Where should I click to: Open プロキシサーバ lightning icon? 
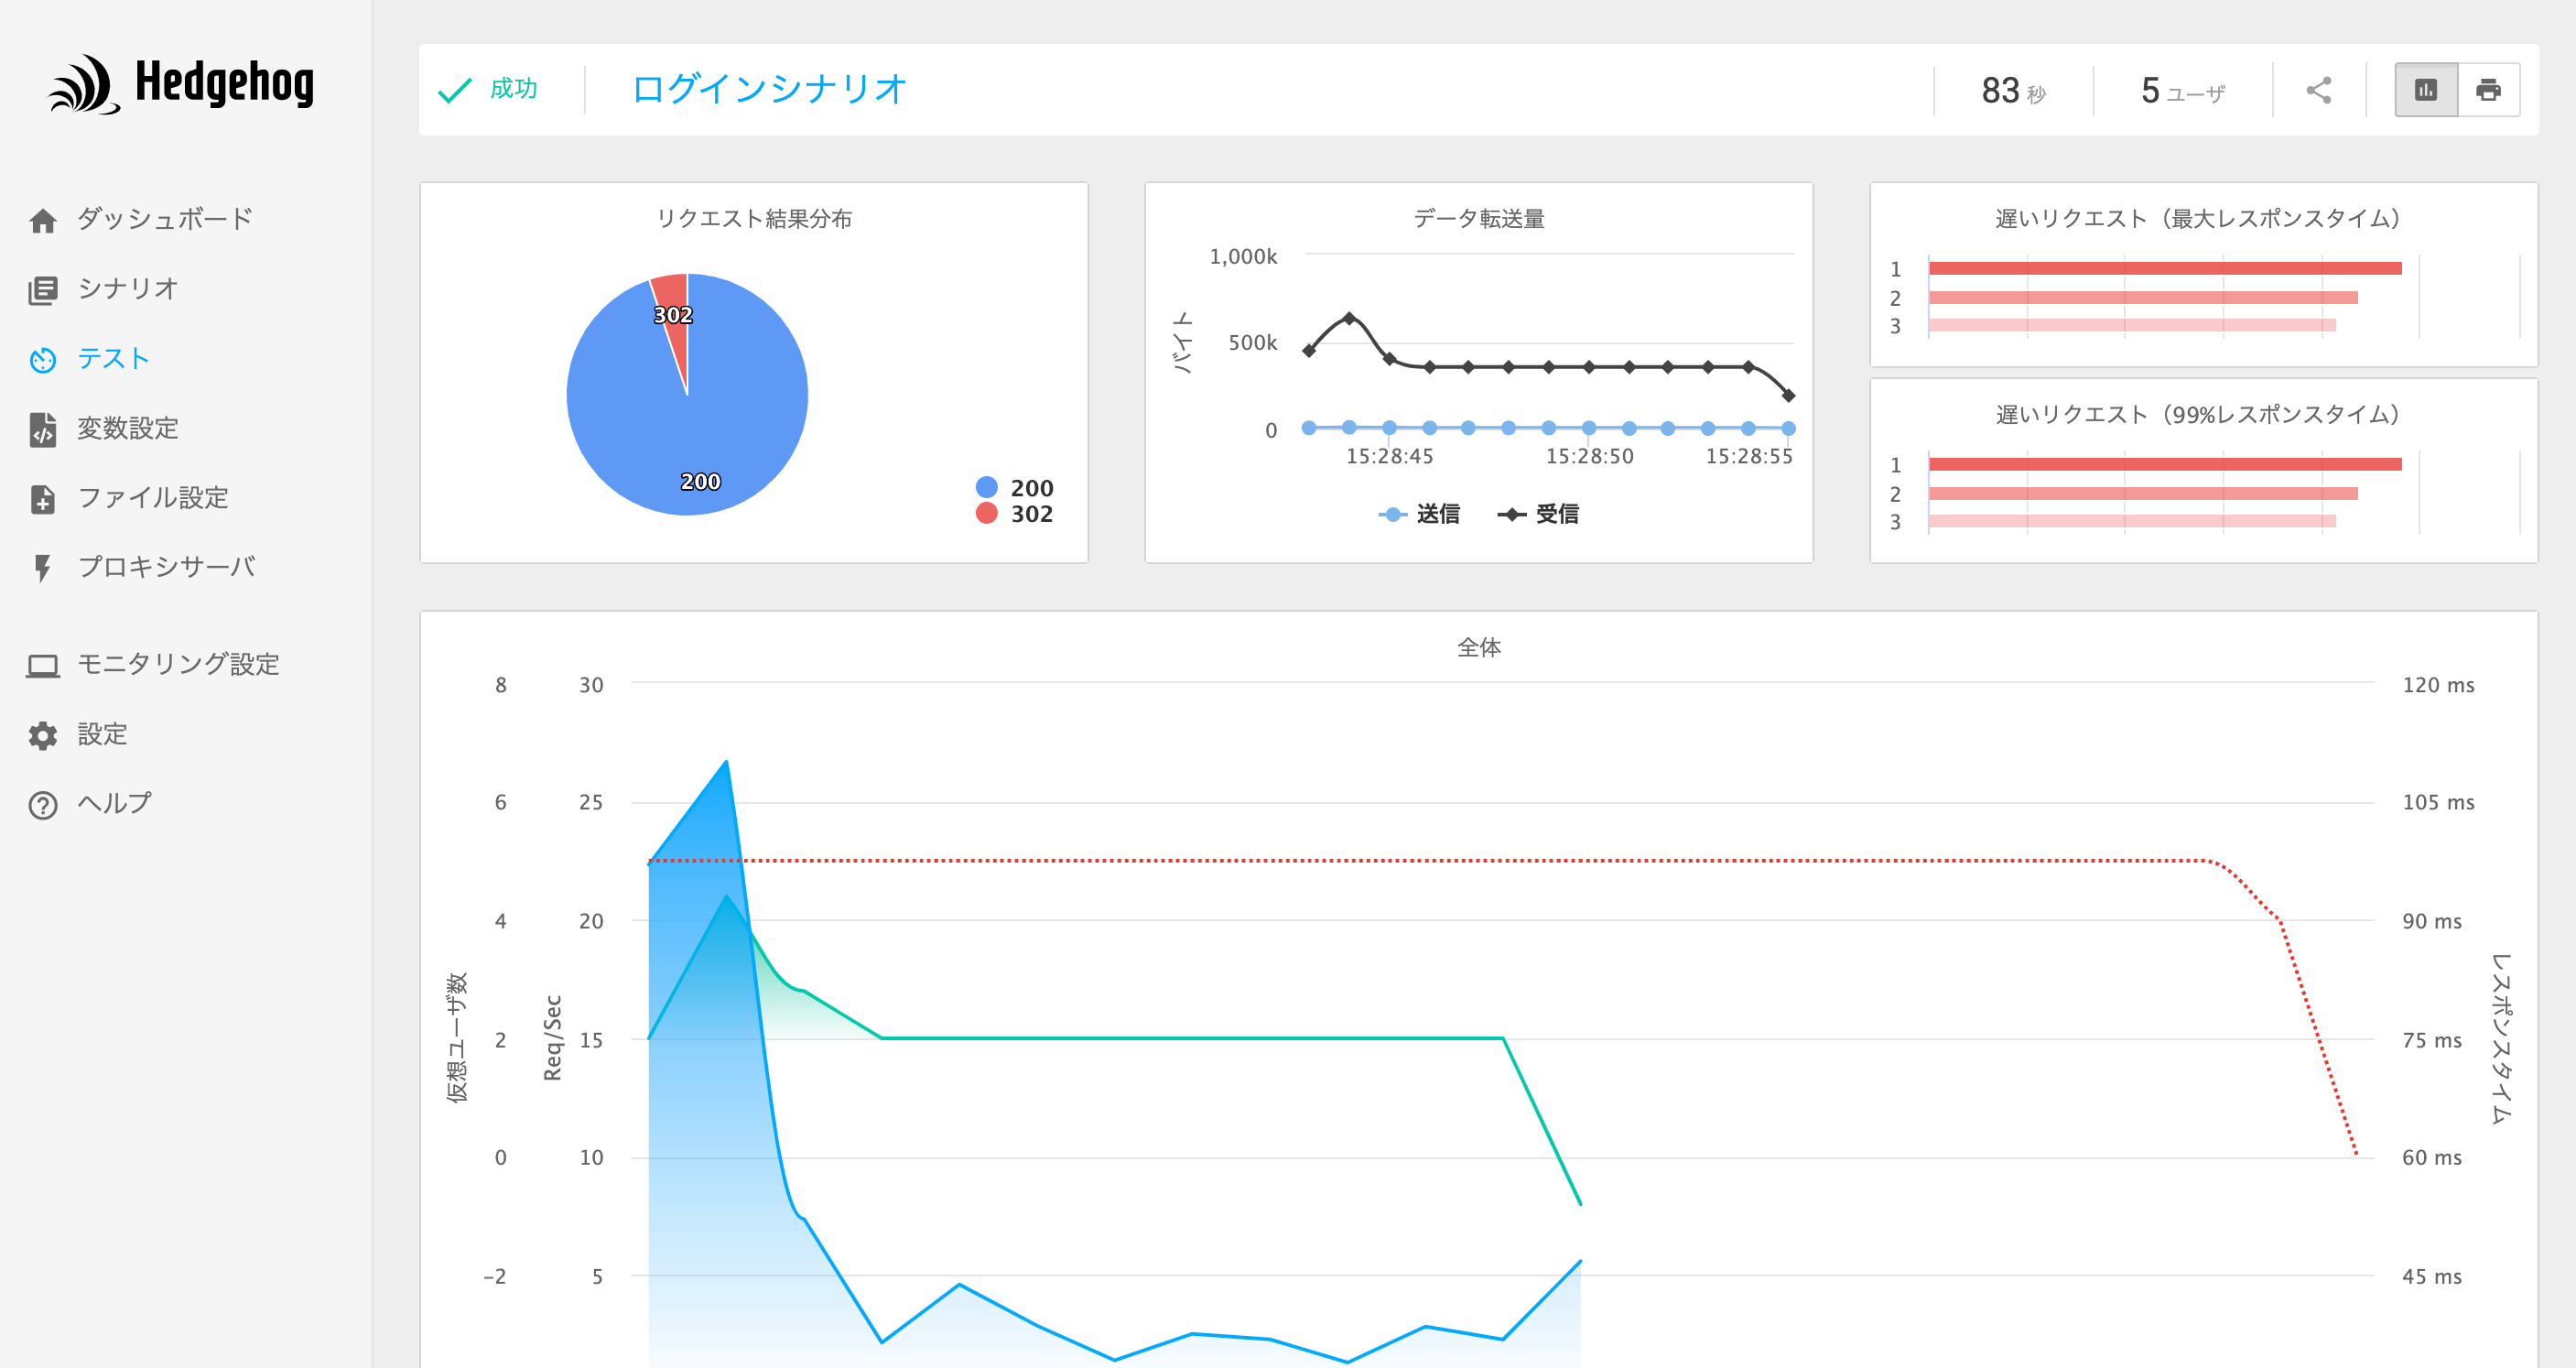pyautogui.click(x=43, y=567)
